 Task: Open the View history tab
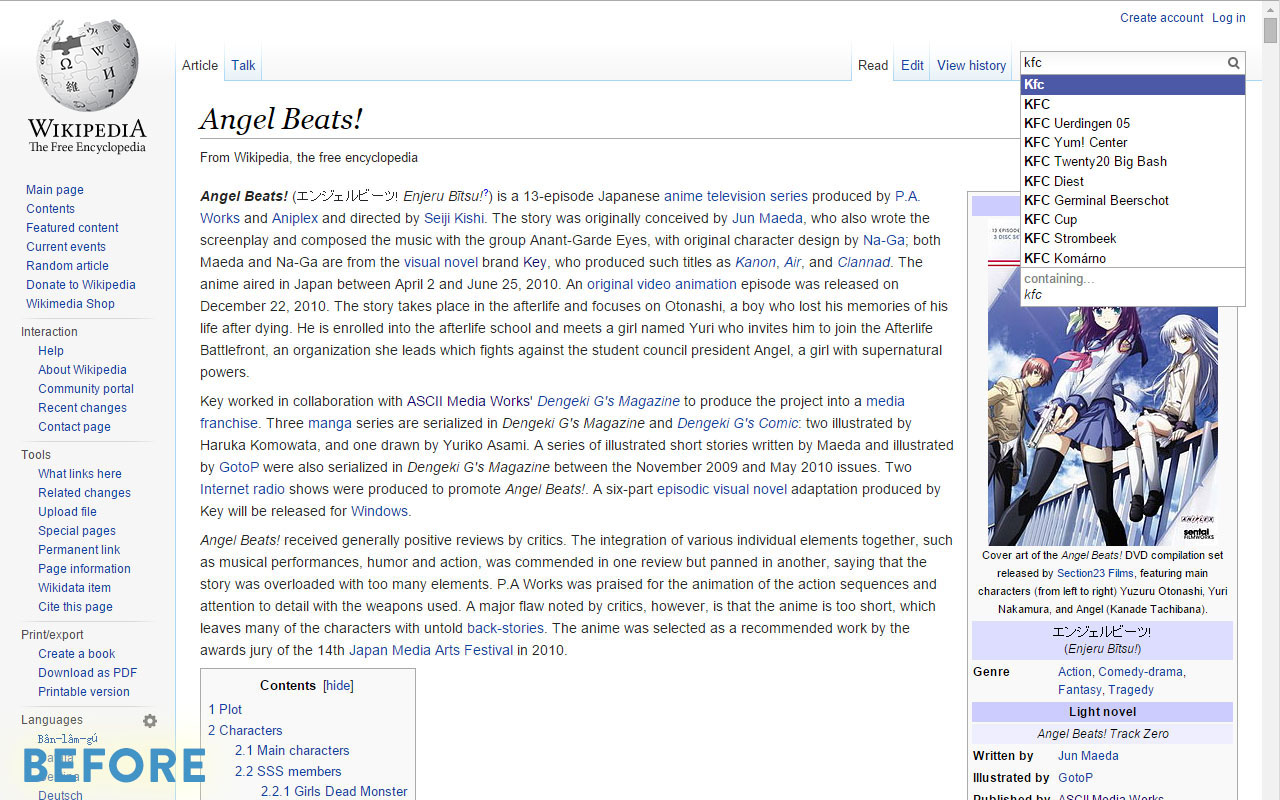point(971,65)
